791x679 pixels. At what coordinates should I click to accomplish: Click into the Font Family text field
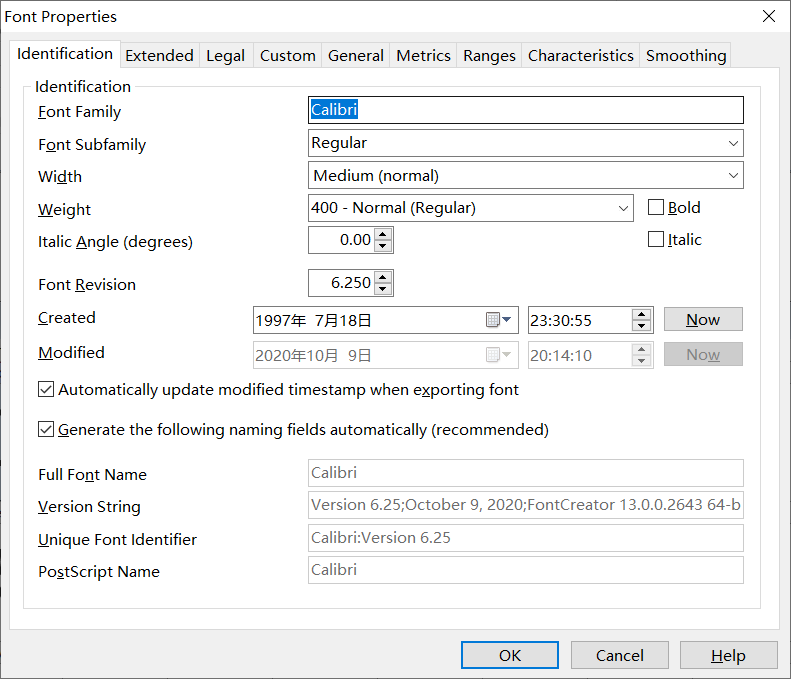pyautogui.click(x=526, y=110)
